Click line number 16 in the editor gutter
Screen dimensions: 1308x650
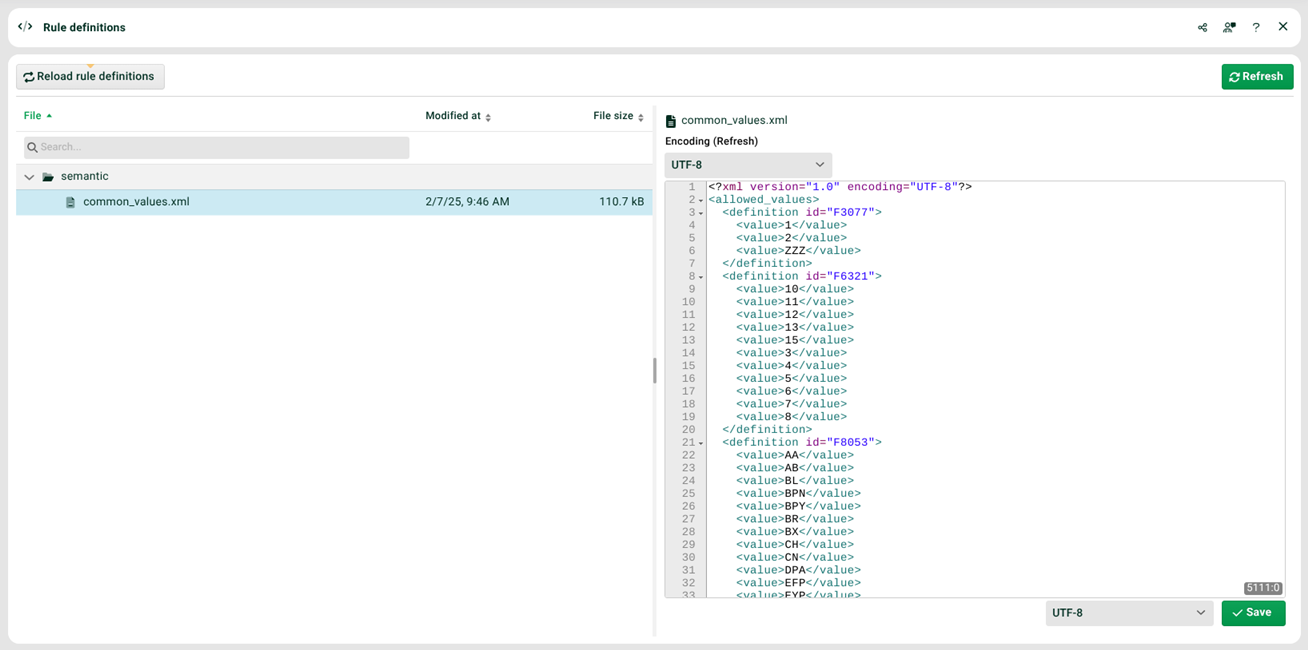pyautogui.click(x=688, y=379)
